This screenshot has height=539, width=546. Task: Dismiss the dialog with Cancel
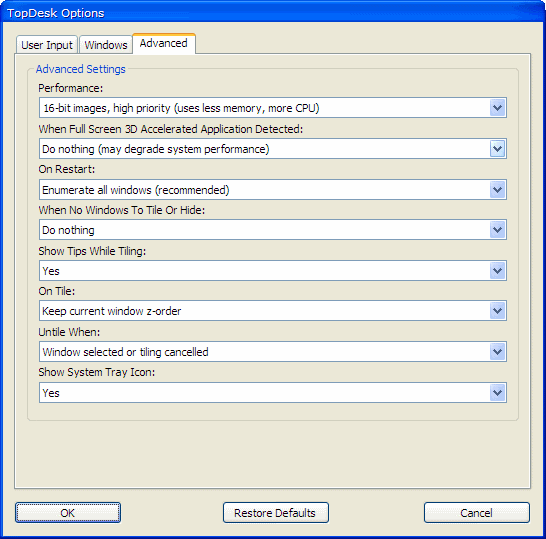pos(476,513)
